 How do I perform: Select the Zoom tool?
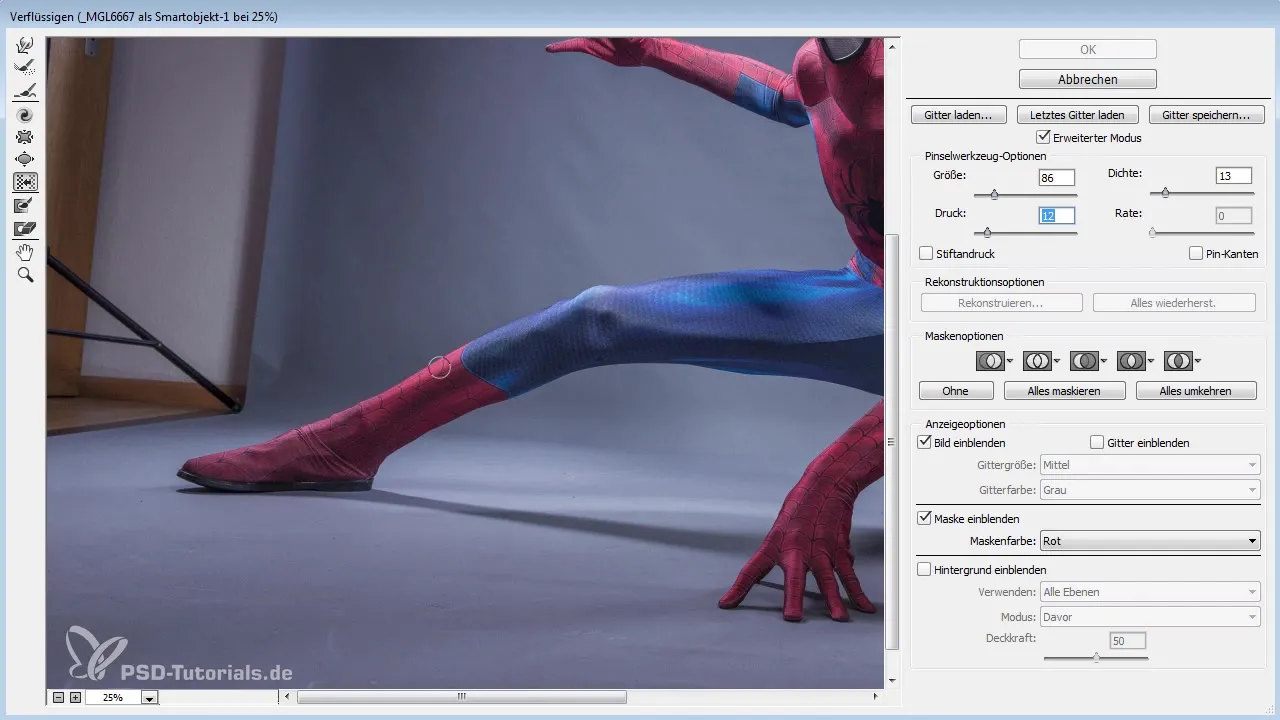click(x=26, y=275)
